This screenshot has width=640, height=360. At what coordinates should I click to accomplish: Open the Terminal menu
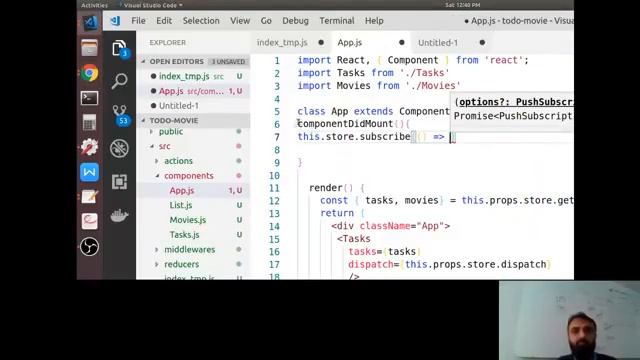(337, 21)
